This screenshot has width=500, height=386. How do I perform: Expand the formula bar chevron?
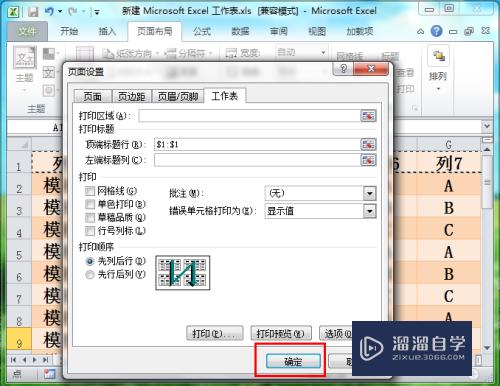click(x=487, y=126)
